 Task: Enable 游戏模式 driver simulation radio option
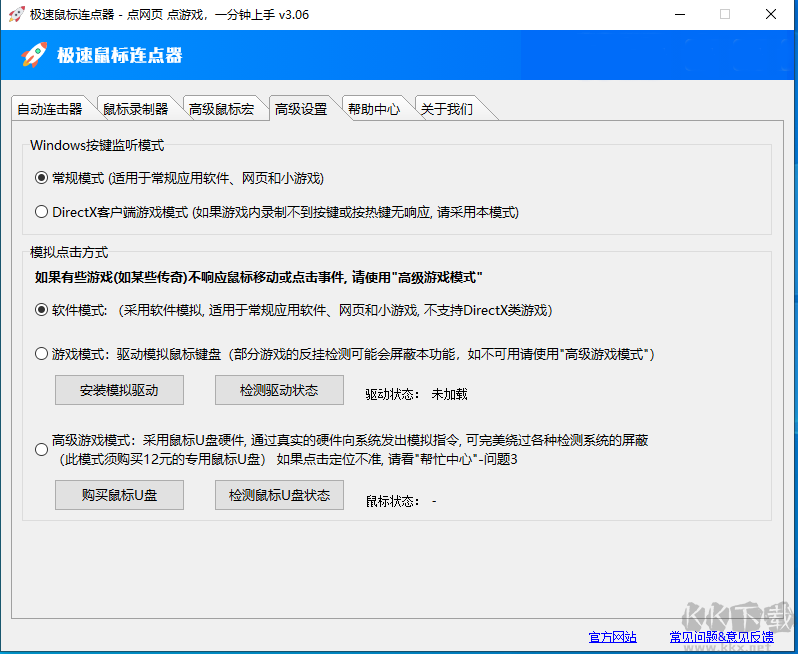pyautogui.click(x=41, y=354)
